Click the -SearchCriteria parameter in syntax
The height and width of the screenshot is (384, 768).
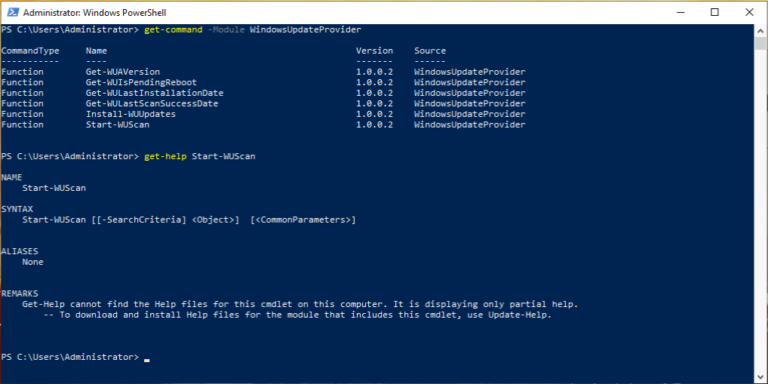pyautogui.click(x=141, y=220)
